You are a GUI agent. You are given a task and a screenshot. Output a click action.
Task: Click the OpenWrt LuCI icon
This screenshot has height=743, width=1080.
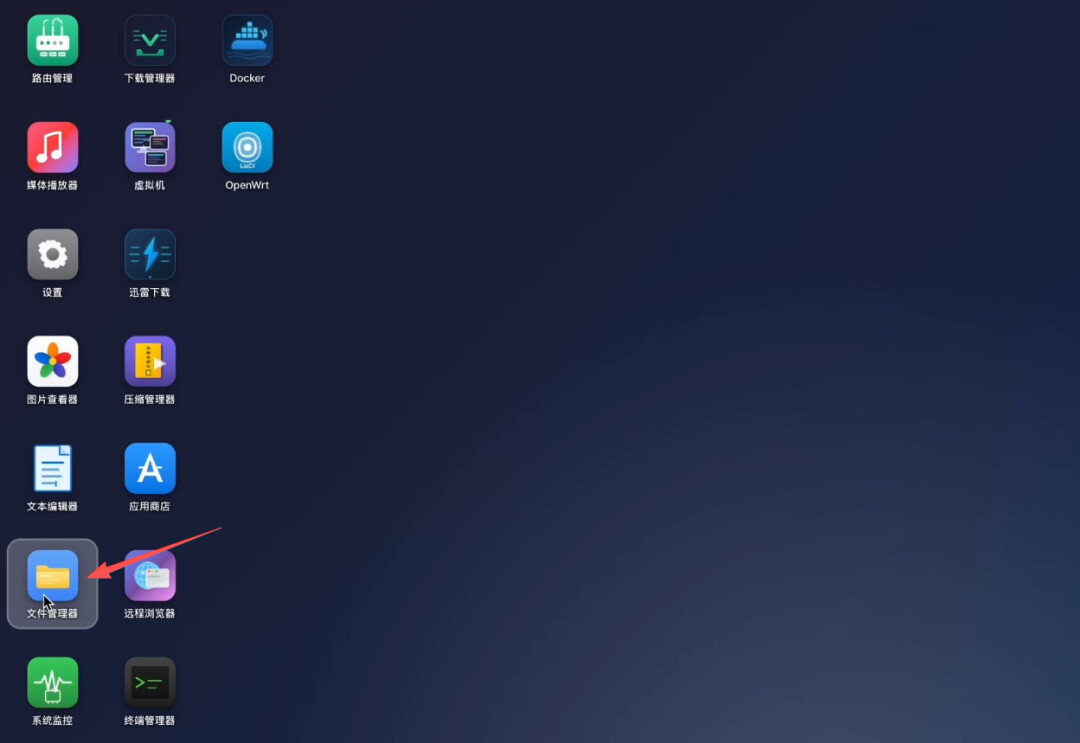click(x=247, y=148)
